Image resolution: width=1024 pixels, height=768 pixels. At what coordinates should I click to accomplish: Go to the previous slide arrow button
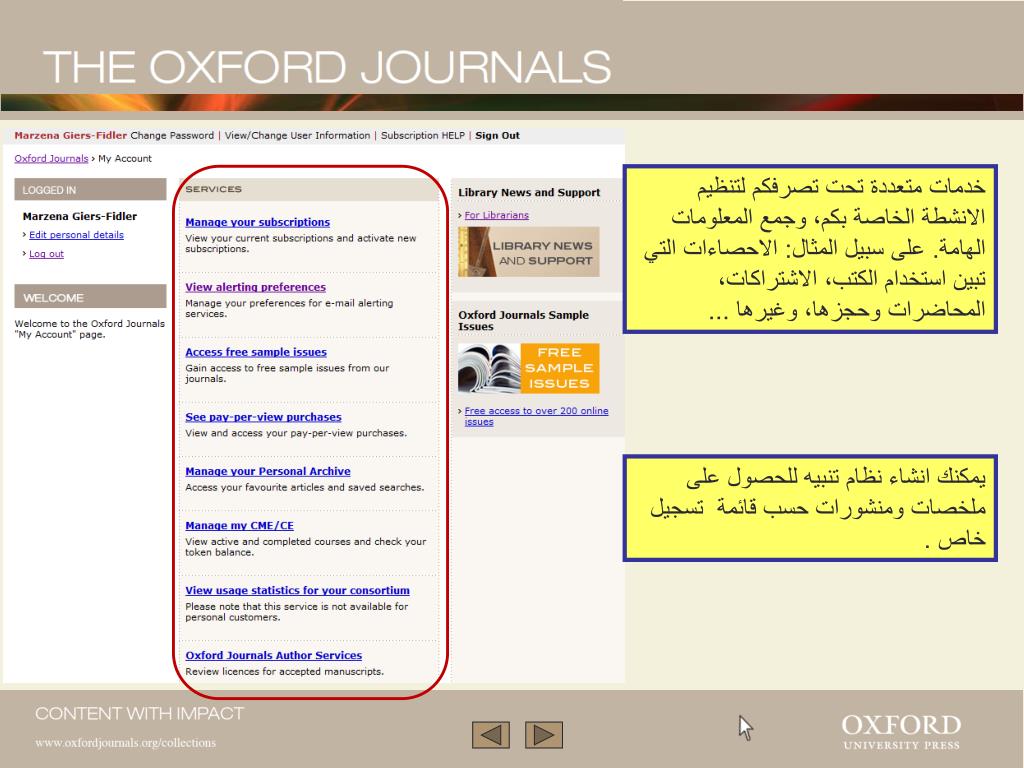pyautogui.click(x=490, y=735)
